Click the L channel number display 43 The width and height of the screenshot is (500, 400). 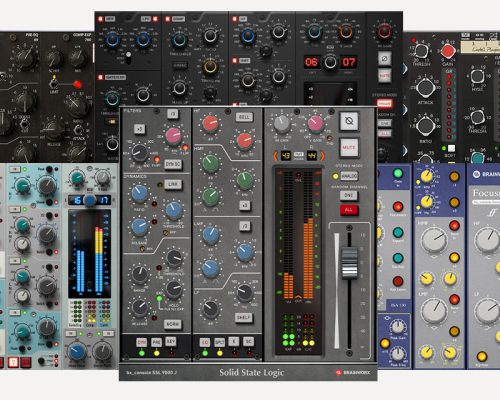(x=286, y=155)
